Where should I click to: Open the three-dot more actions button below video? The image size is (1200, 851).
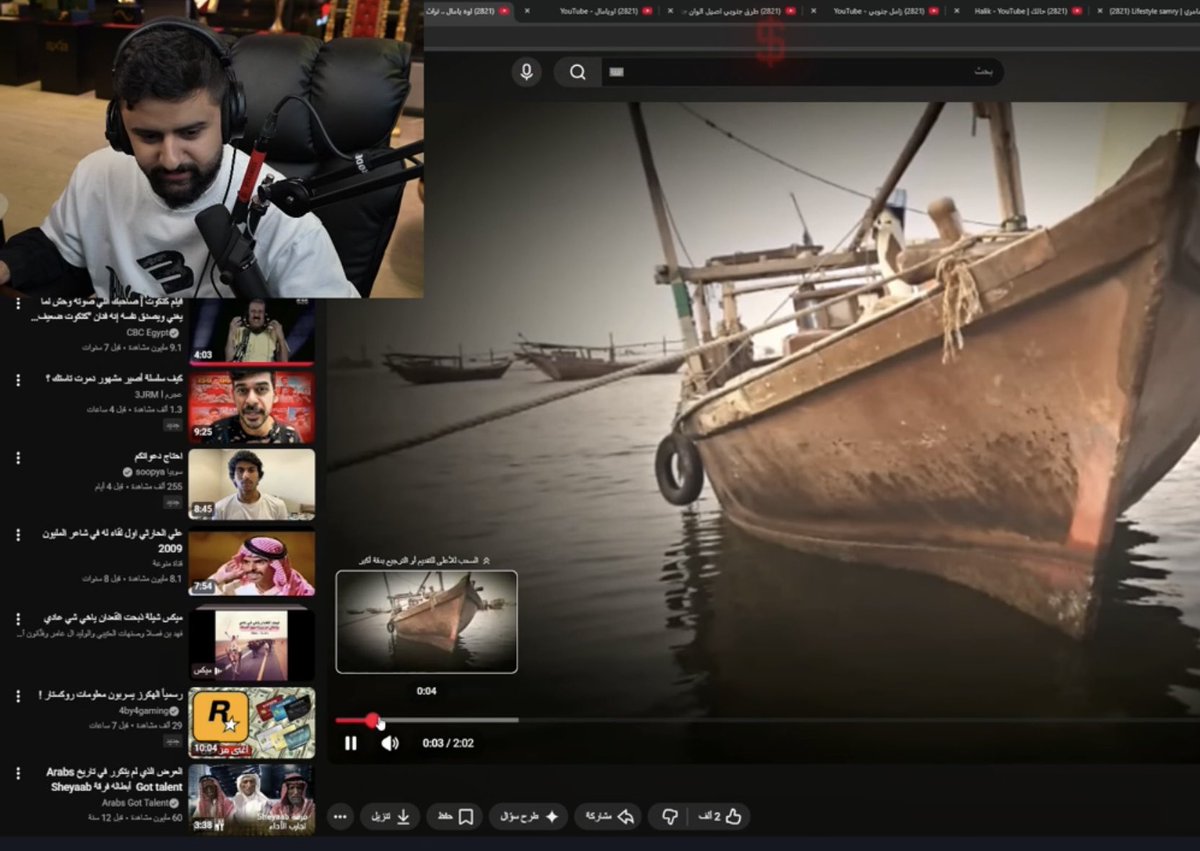(340, 817)
